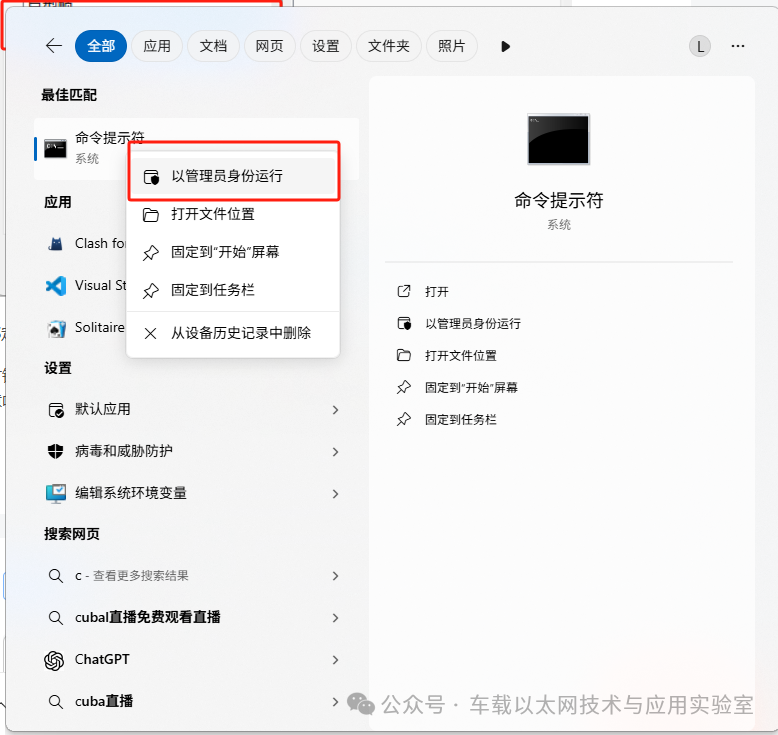Click 打开 in the right details pane
The width and height of the screenshot is (778, 735).
coord(437,291)
